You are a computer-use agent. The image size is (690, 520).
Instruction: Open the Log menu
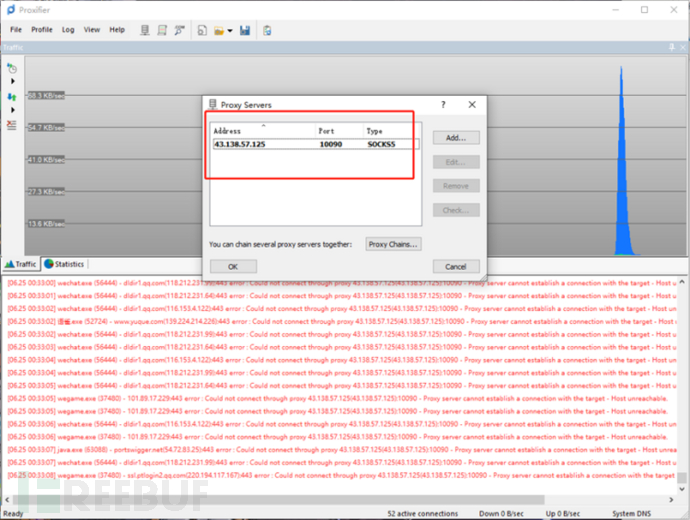pyautogui.click(x=68, y=29)
